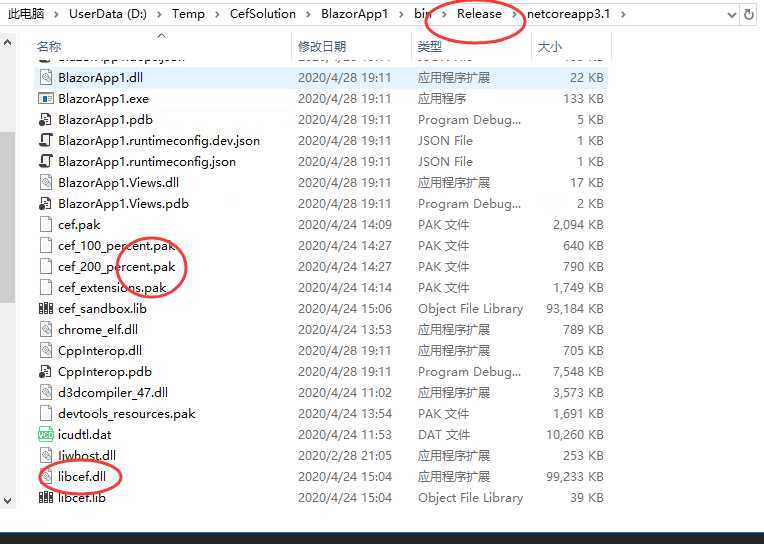Click DAT 文件 type cell

coord(444,434)
